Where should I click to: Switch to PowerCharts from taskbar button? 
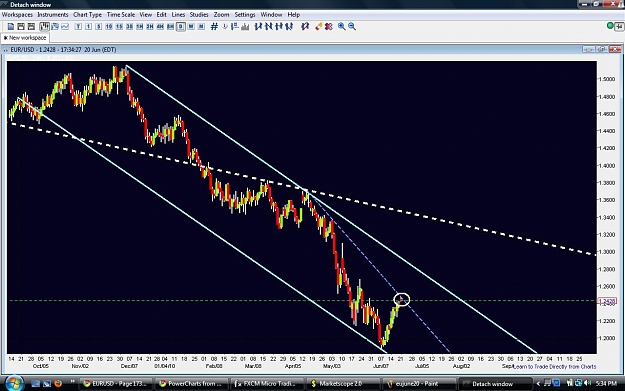tap(191, 384)
